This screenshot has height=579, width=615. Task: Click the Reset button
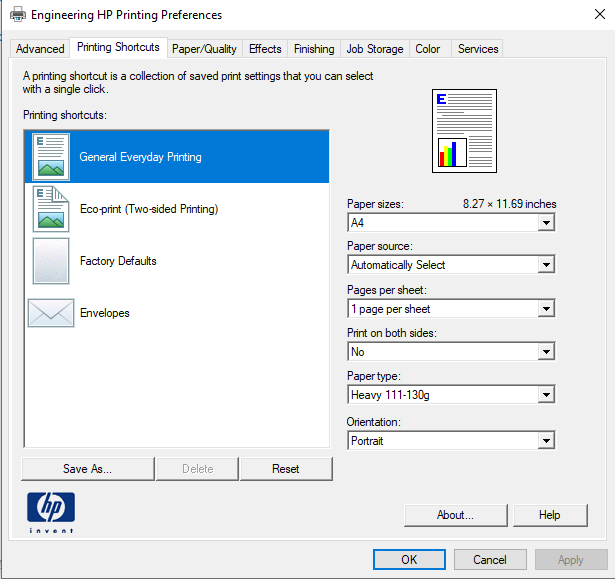pyautogui.click(x=286, y=469)
